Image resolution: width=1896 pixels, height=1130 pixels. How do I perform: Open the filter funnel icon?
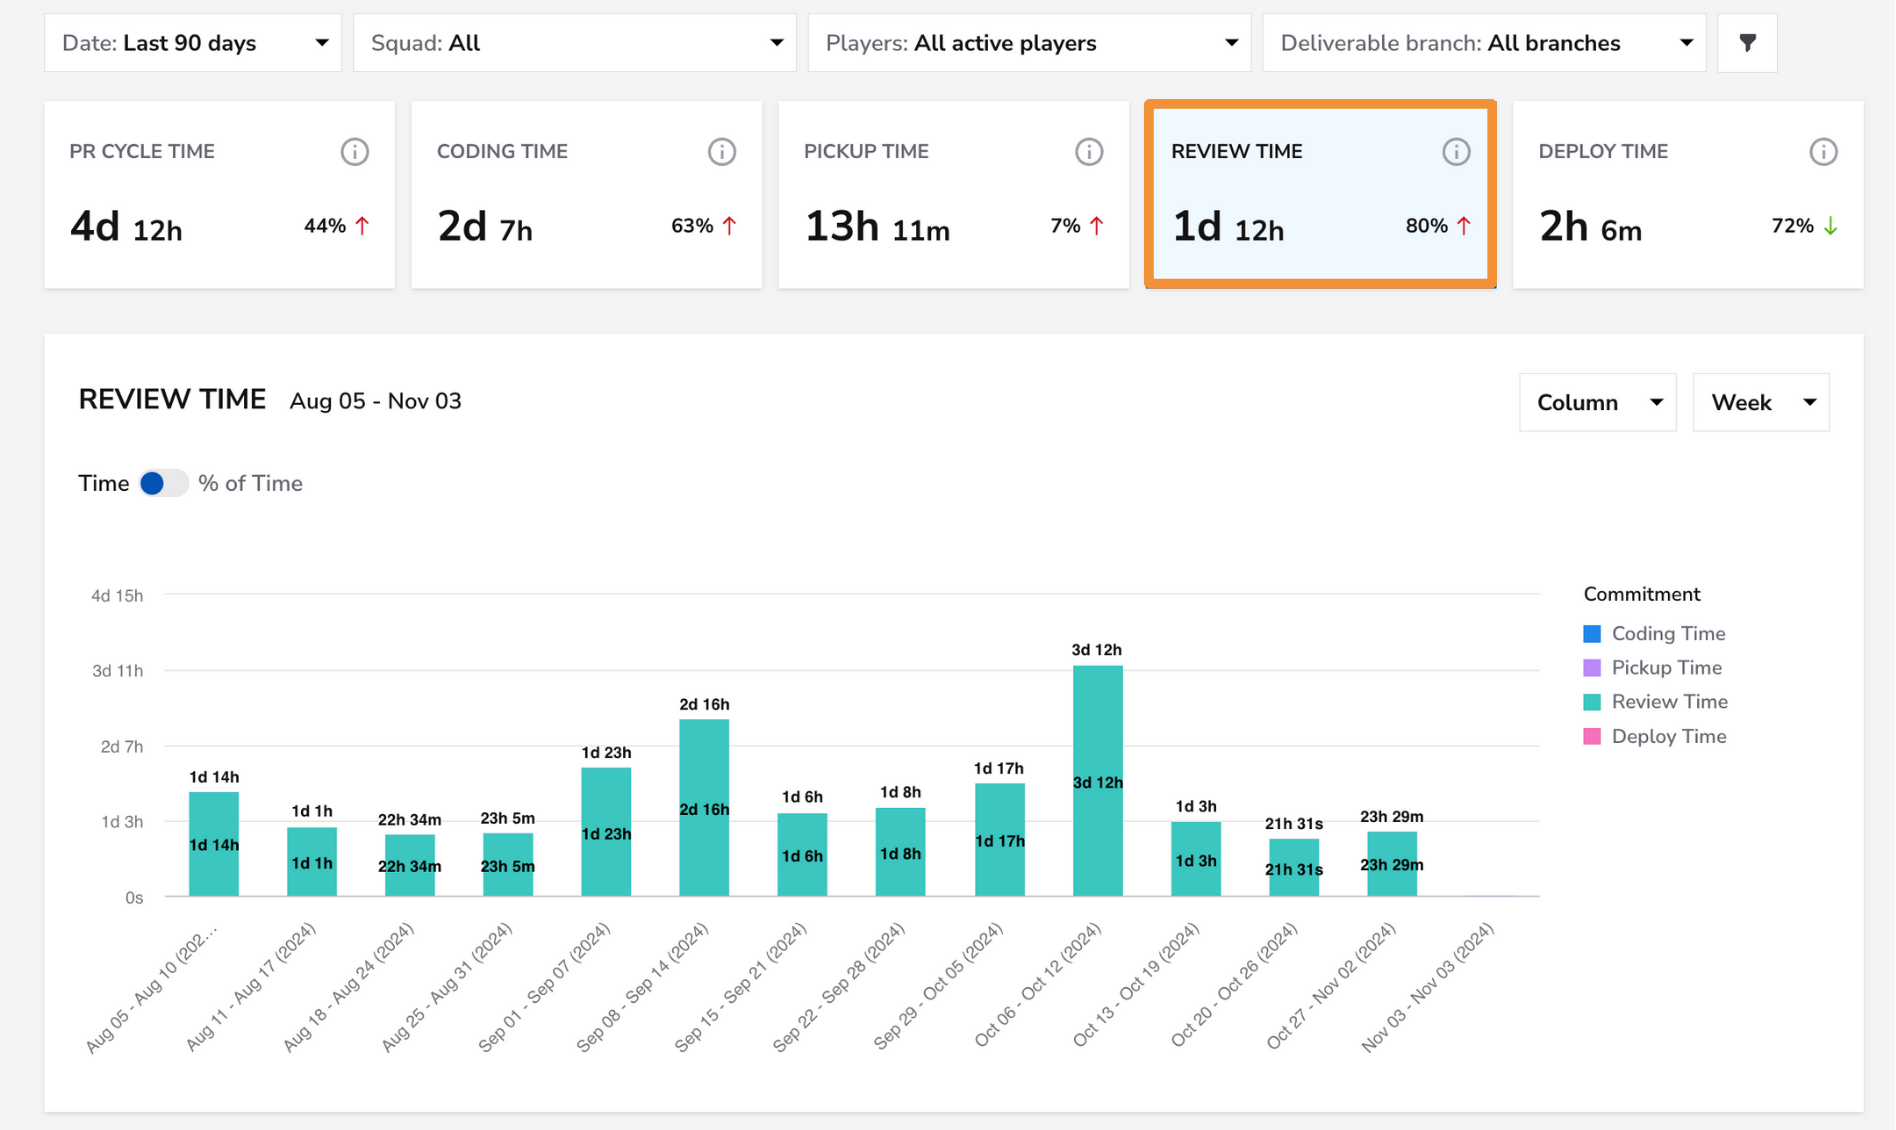pyautogui.click(x=1747, y=43)
